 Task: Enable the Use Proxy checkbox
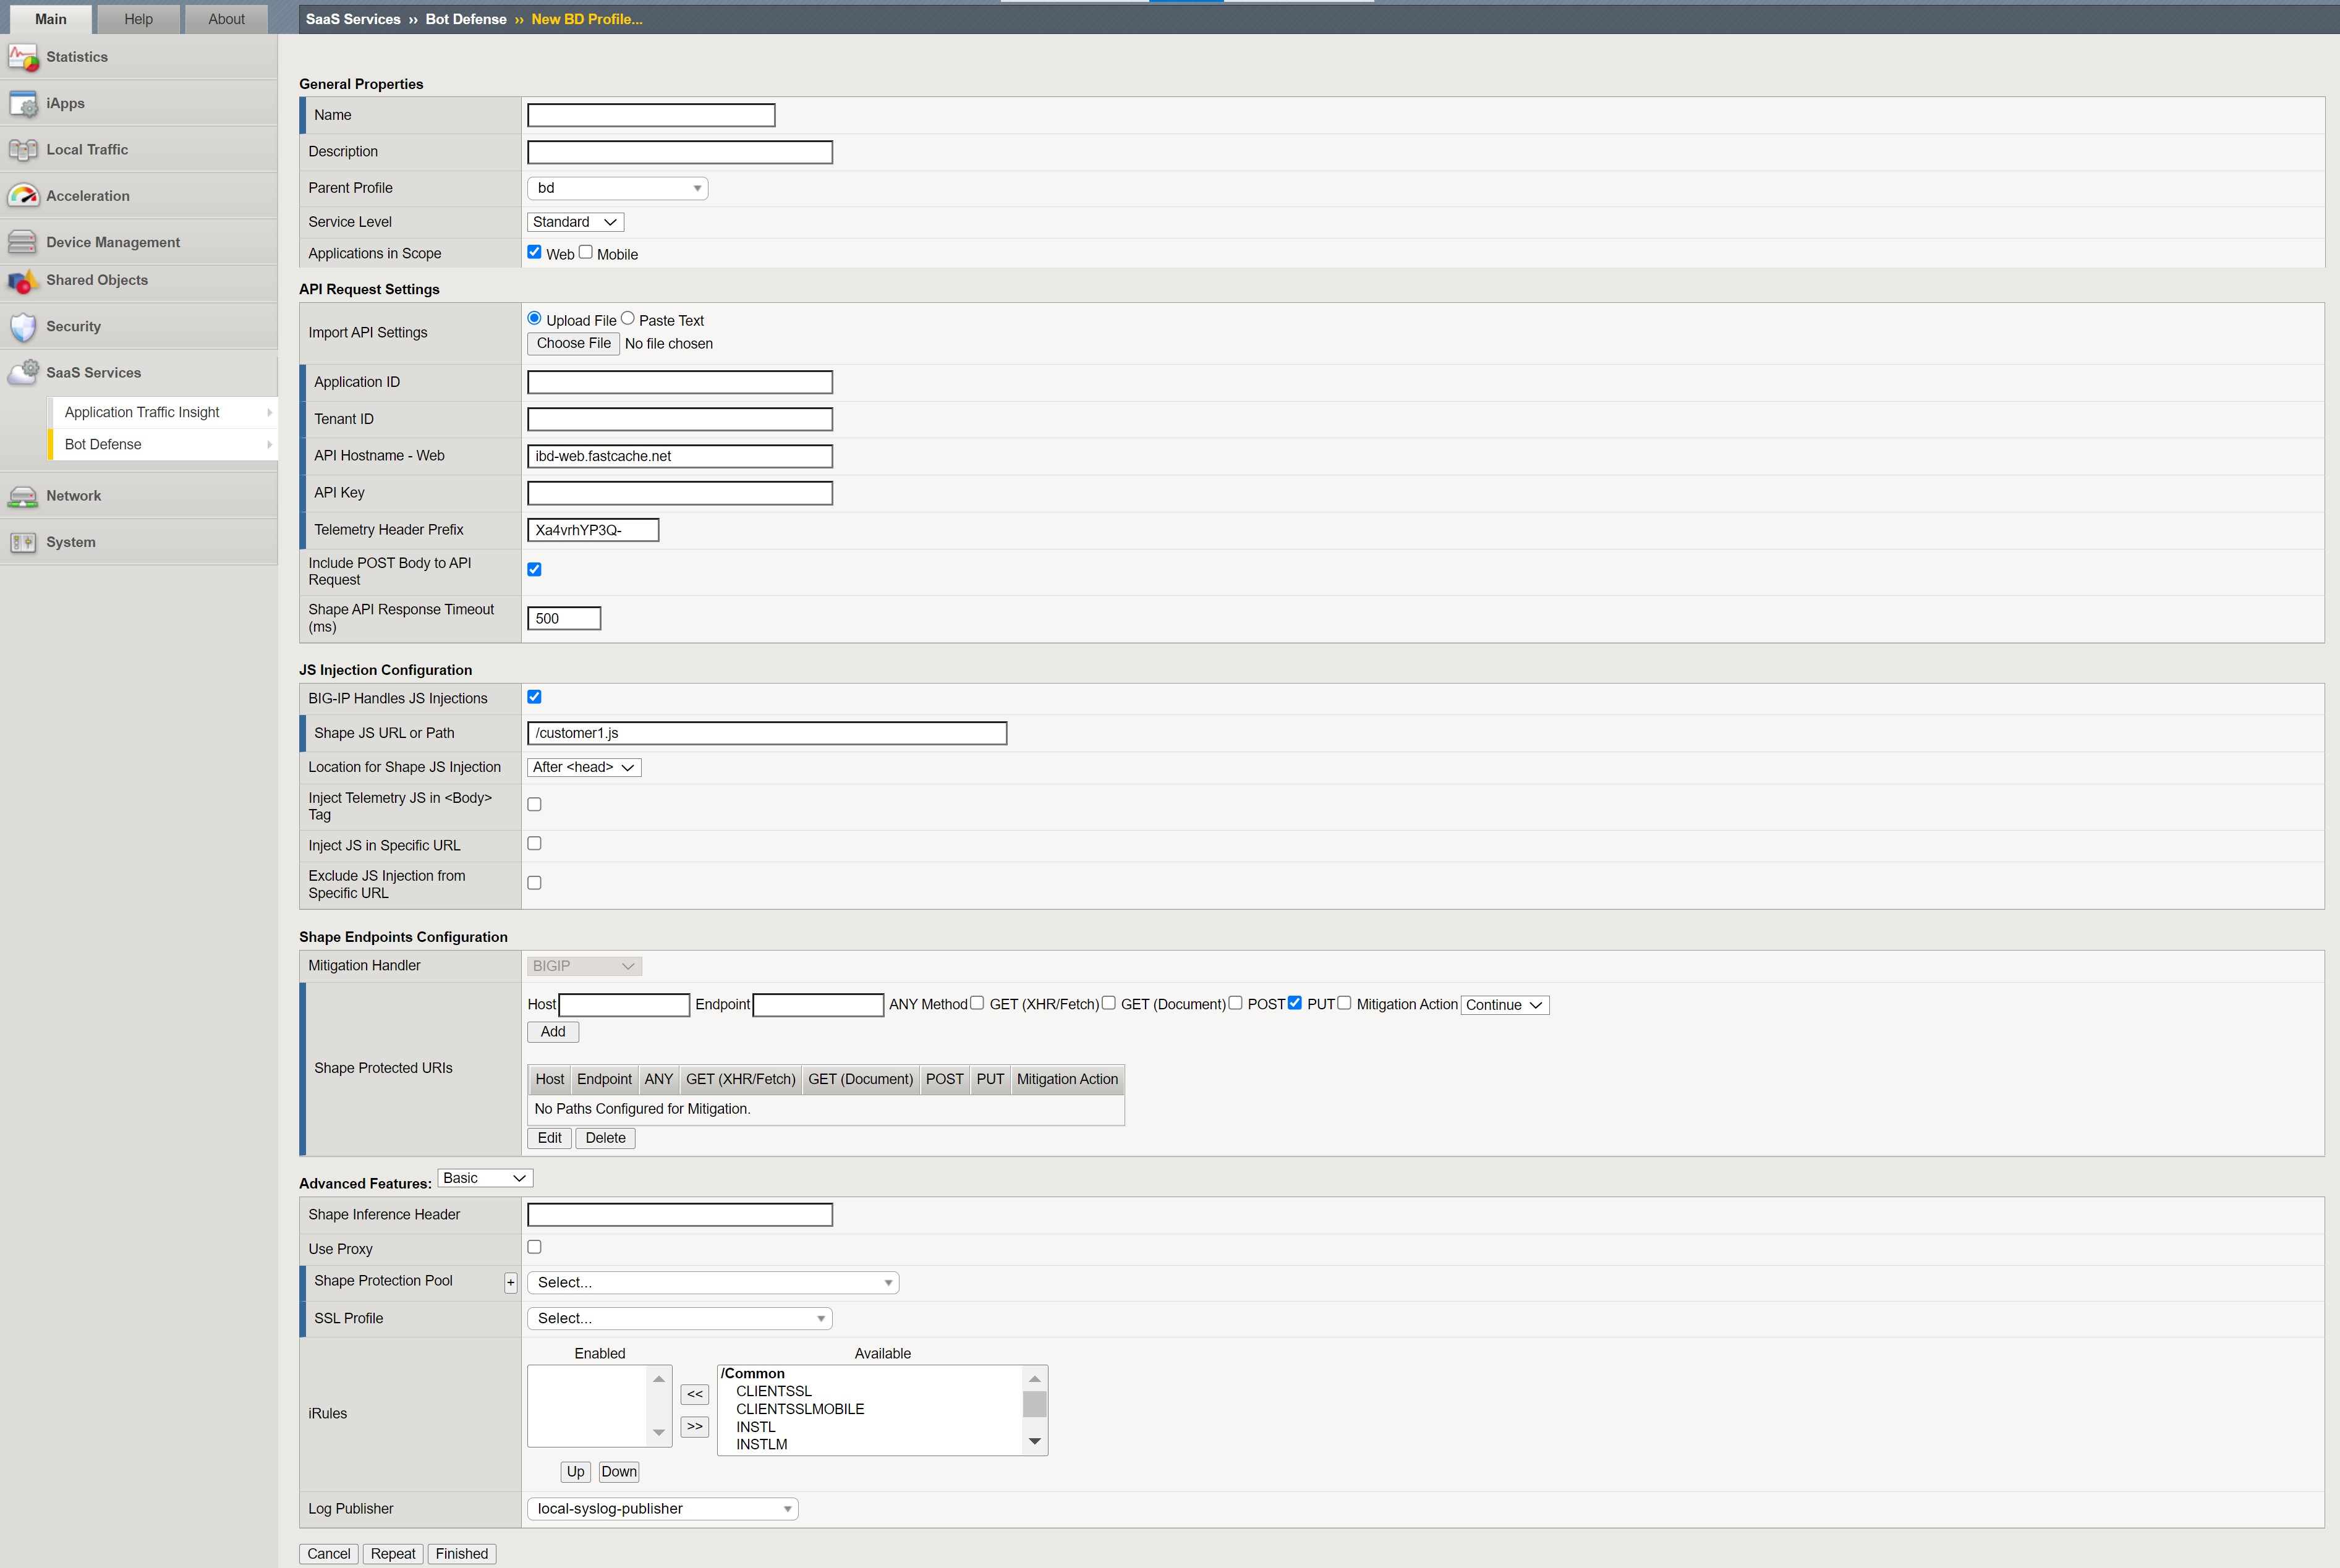coord(534,1247)
